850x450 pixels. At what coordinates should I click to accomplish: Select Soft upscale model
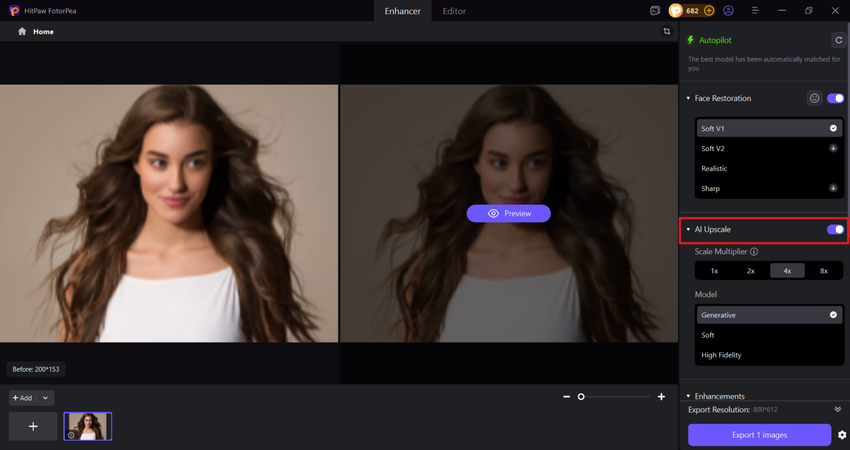click(769, 335)
